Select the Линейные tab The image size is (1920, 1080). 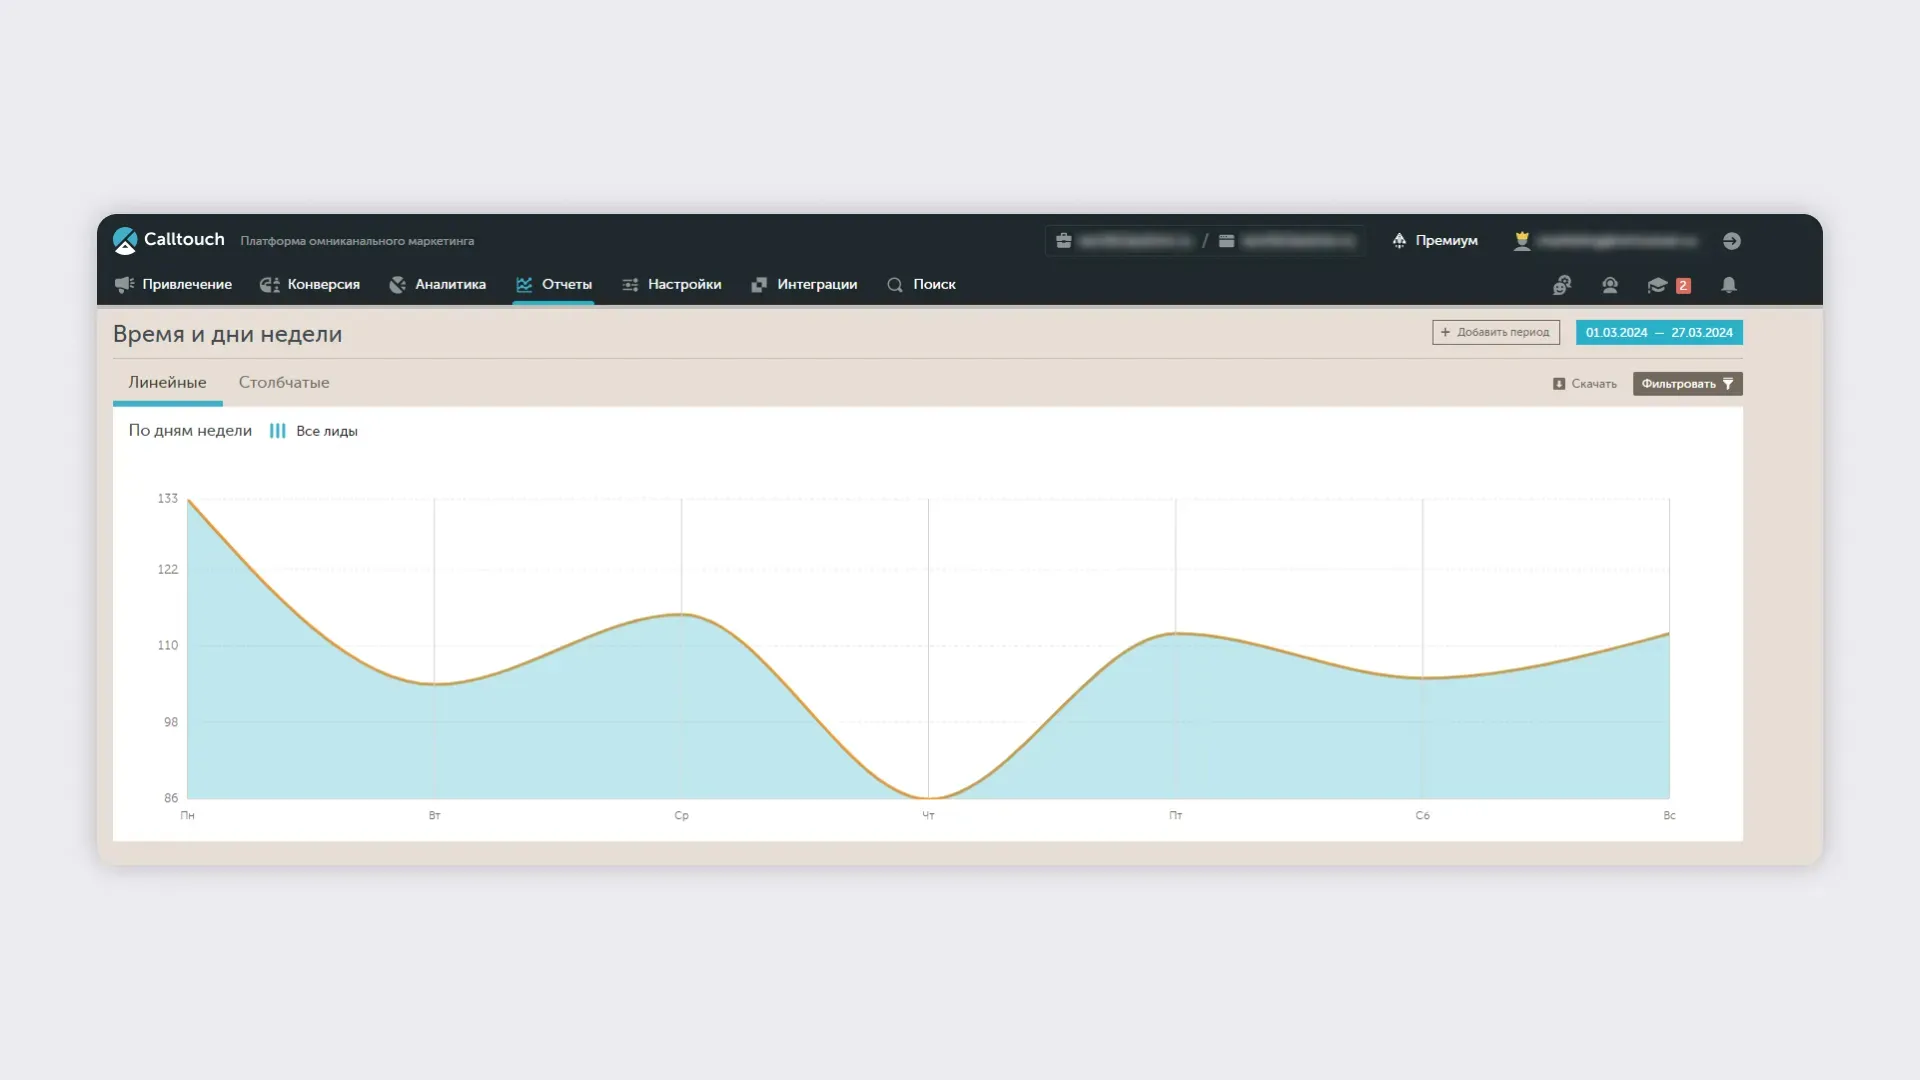167,383
